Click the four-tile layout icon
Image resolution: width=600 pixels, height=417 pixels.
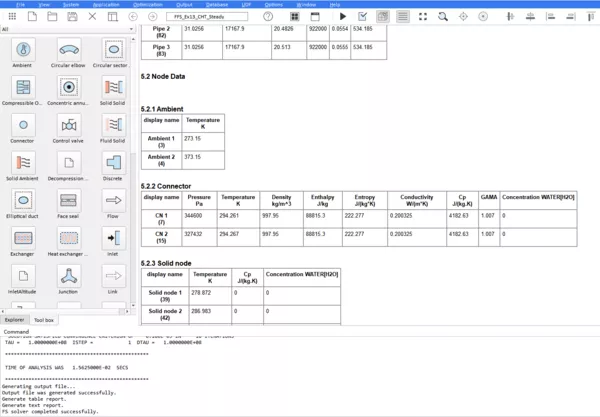pyautogui.click(x=294, y=16)
